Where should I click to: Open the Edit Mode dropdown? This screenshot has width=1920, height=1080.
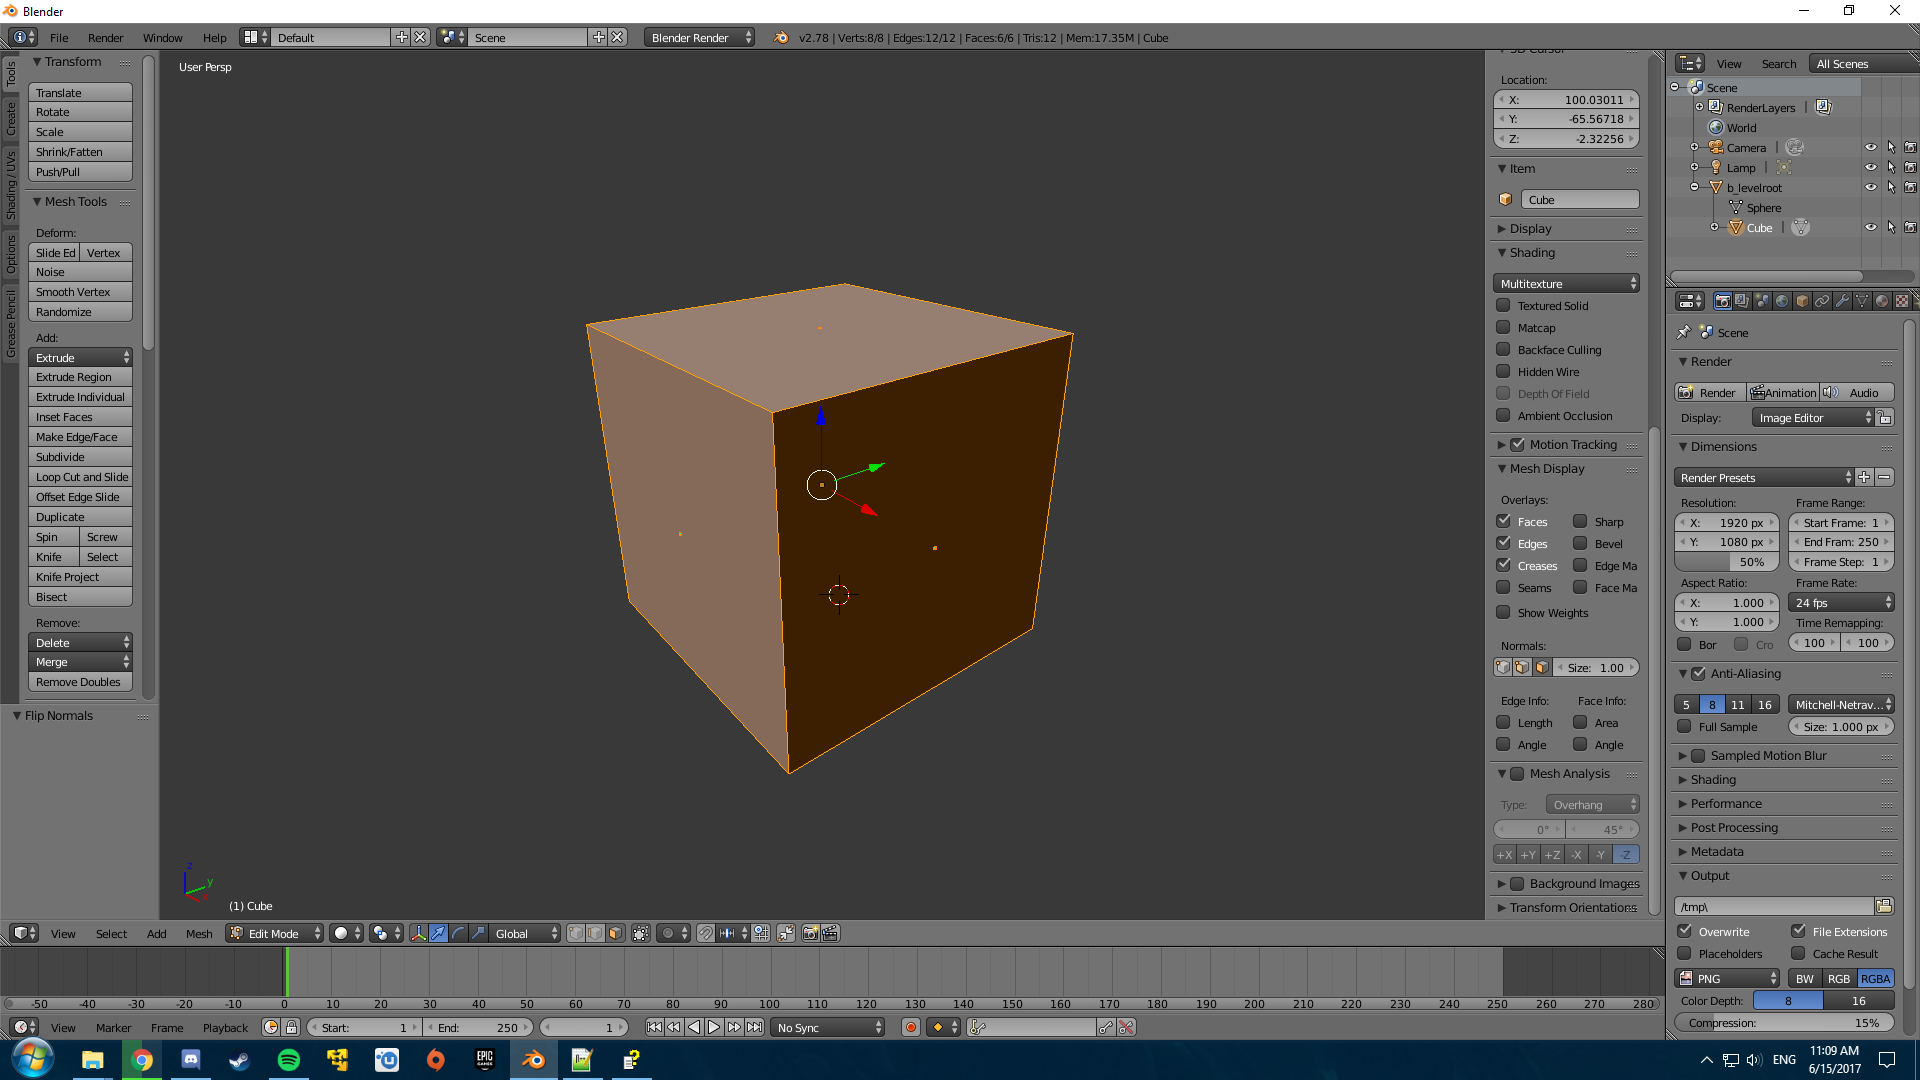(275, 933)
